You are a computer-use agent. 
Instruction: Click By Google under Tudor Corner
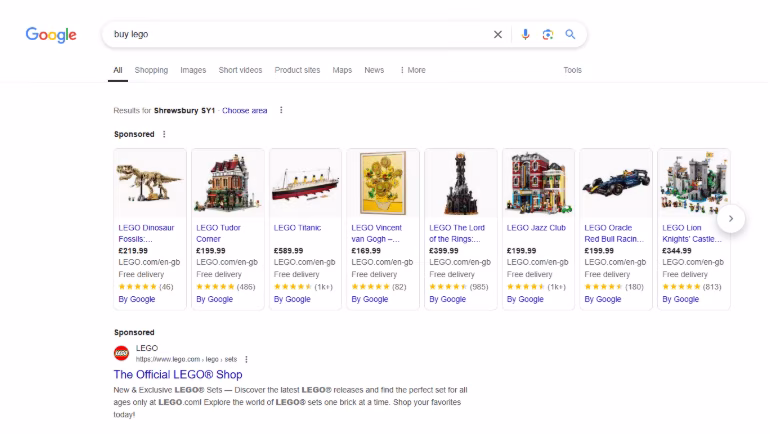(x=214, y=299)
